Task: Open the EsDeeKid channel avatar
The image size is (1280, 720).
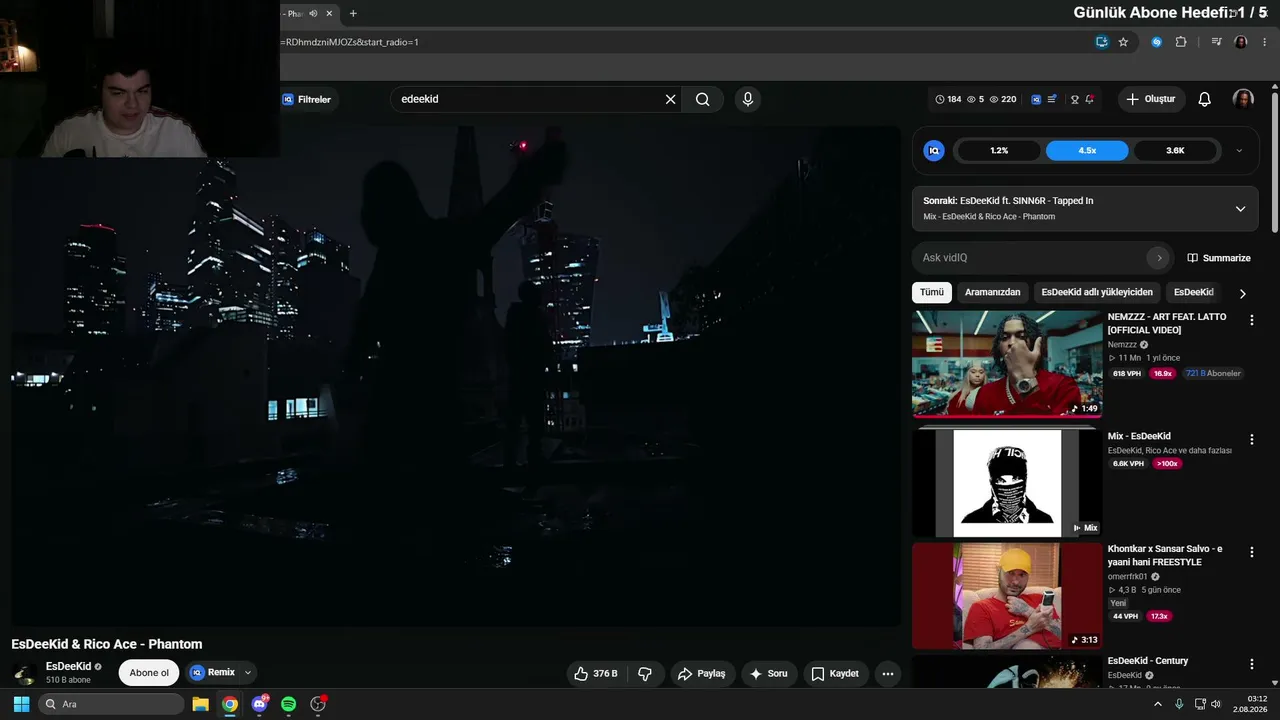Action: [24, 673]
